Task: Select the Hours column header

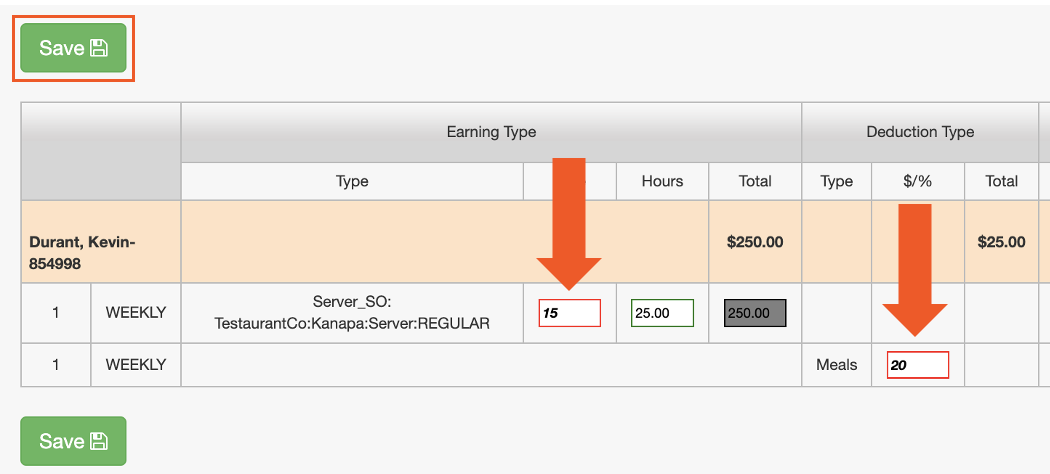Action: [x=662, y=181]
